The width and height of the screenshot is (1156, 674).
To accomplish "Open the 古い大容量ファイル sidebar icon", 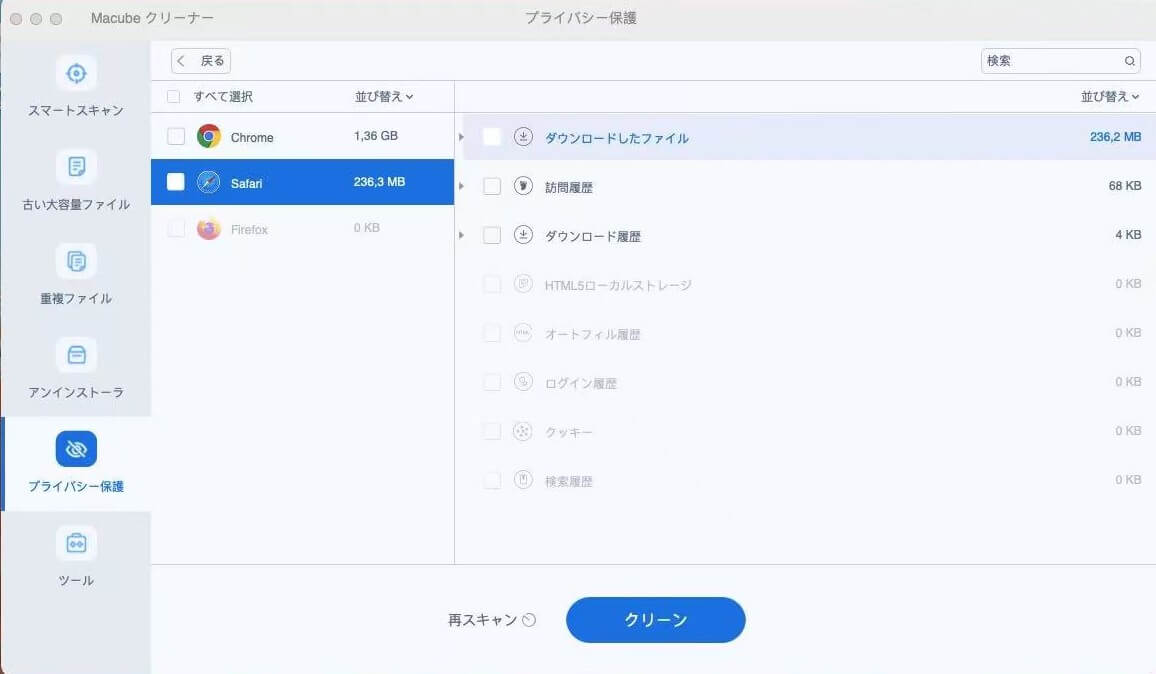I will (76, 167).
